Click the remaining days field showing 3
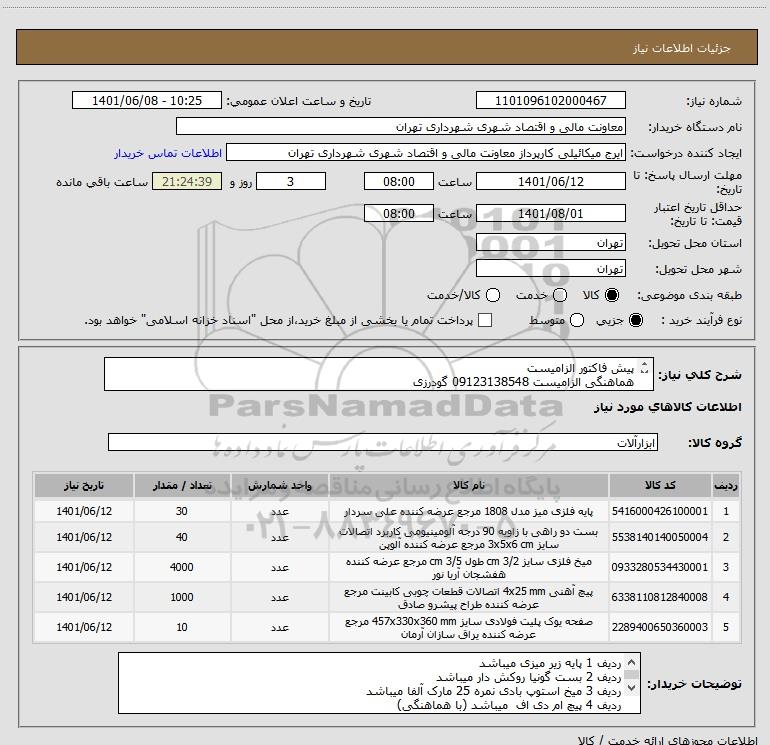Image resolution: width=770 pixels, height=745 pixels. [291, 181]
